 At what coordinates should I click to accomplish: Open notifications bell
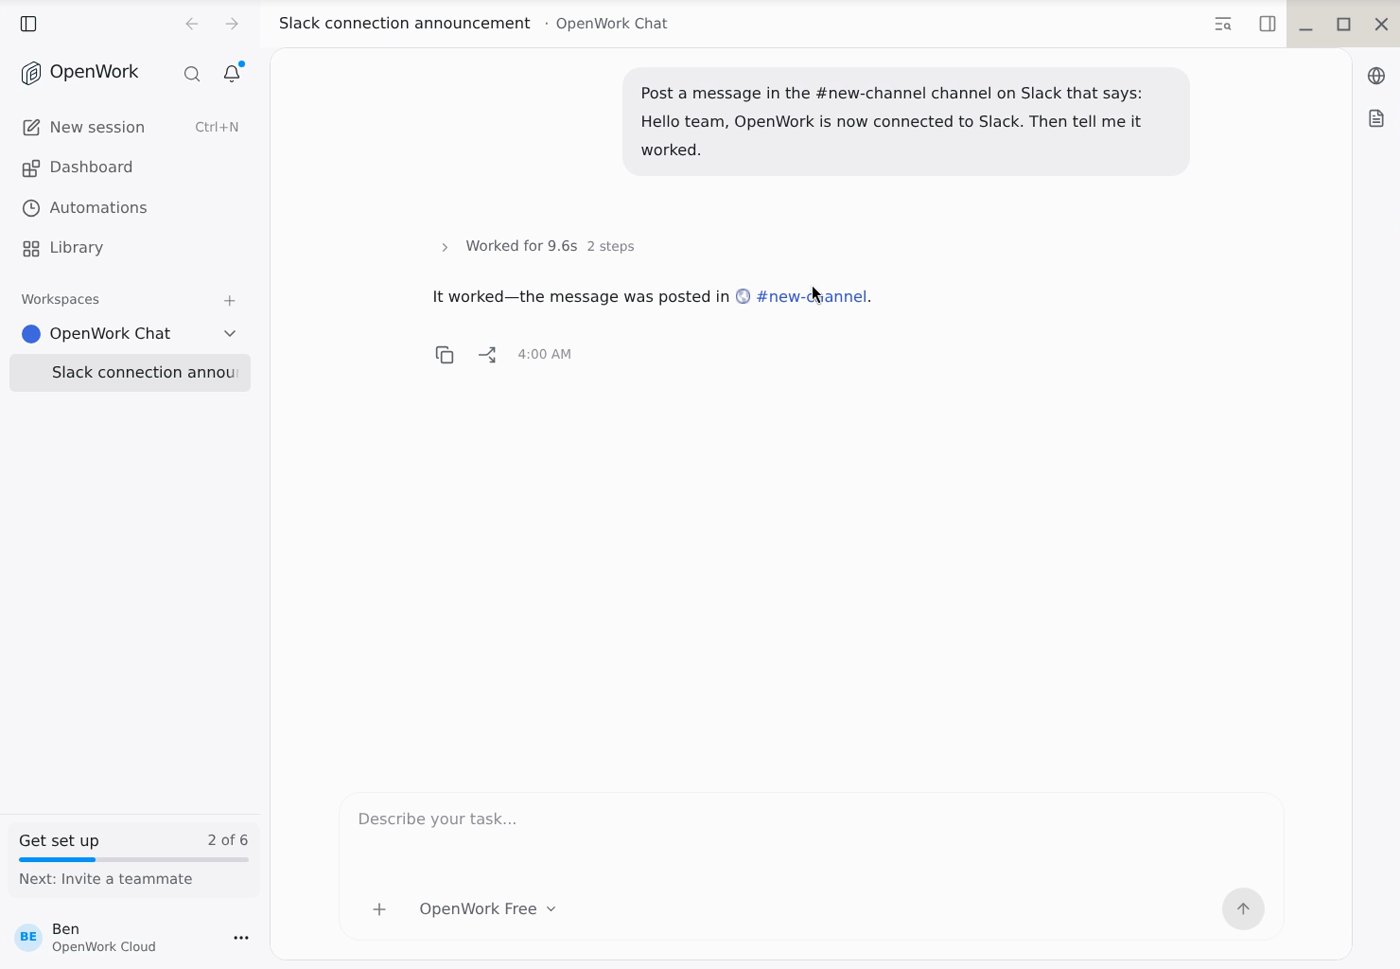pyautogui.click(x=232, y=73)
